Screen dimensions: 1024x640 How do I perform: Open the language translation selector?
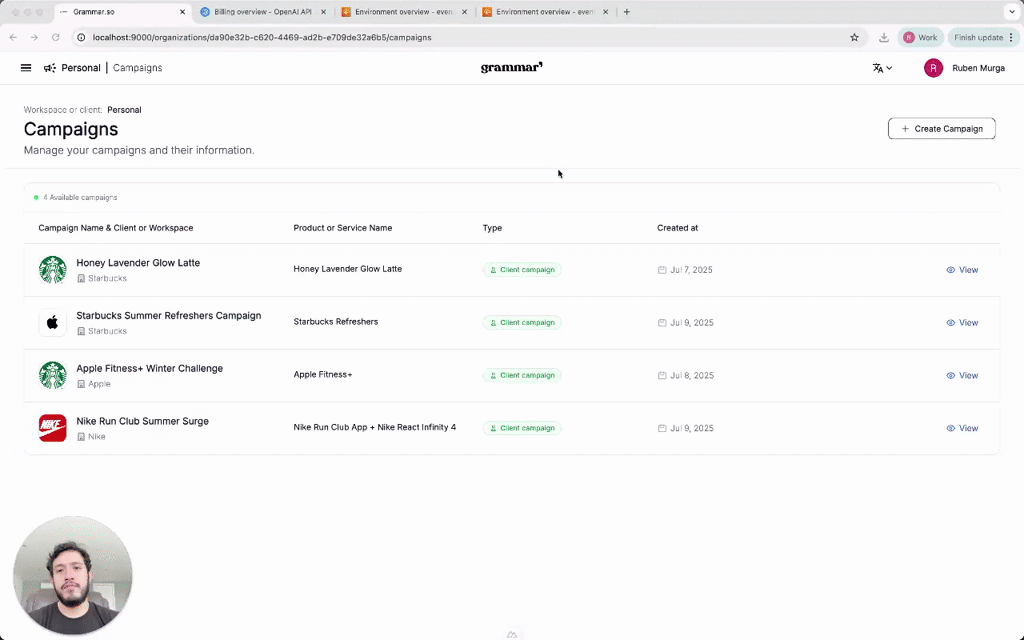(882, 68)
